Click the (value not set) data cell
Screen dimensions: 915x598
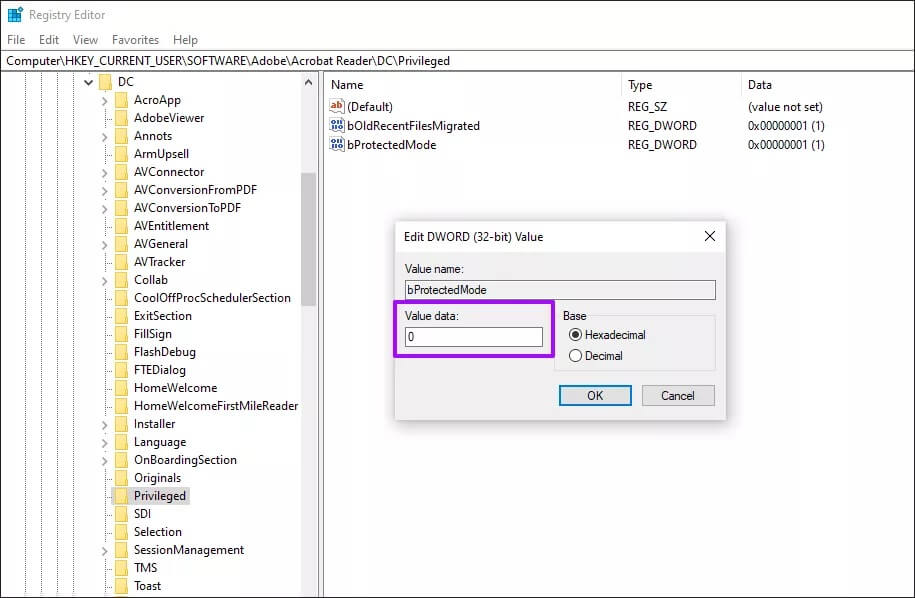[x=785, y=107]
